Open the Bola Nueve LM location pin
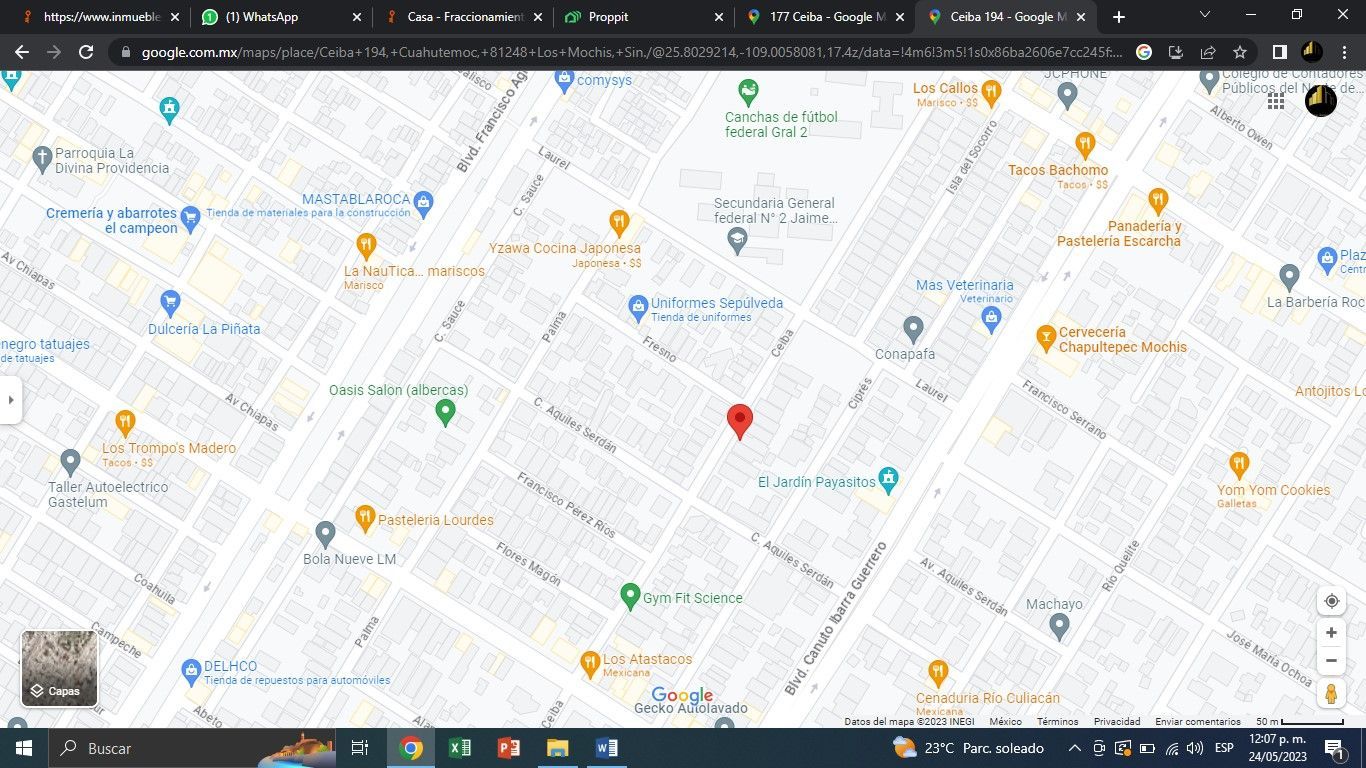 point(325,534)
